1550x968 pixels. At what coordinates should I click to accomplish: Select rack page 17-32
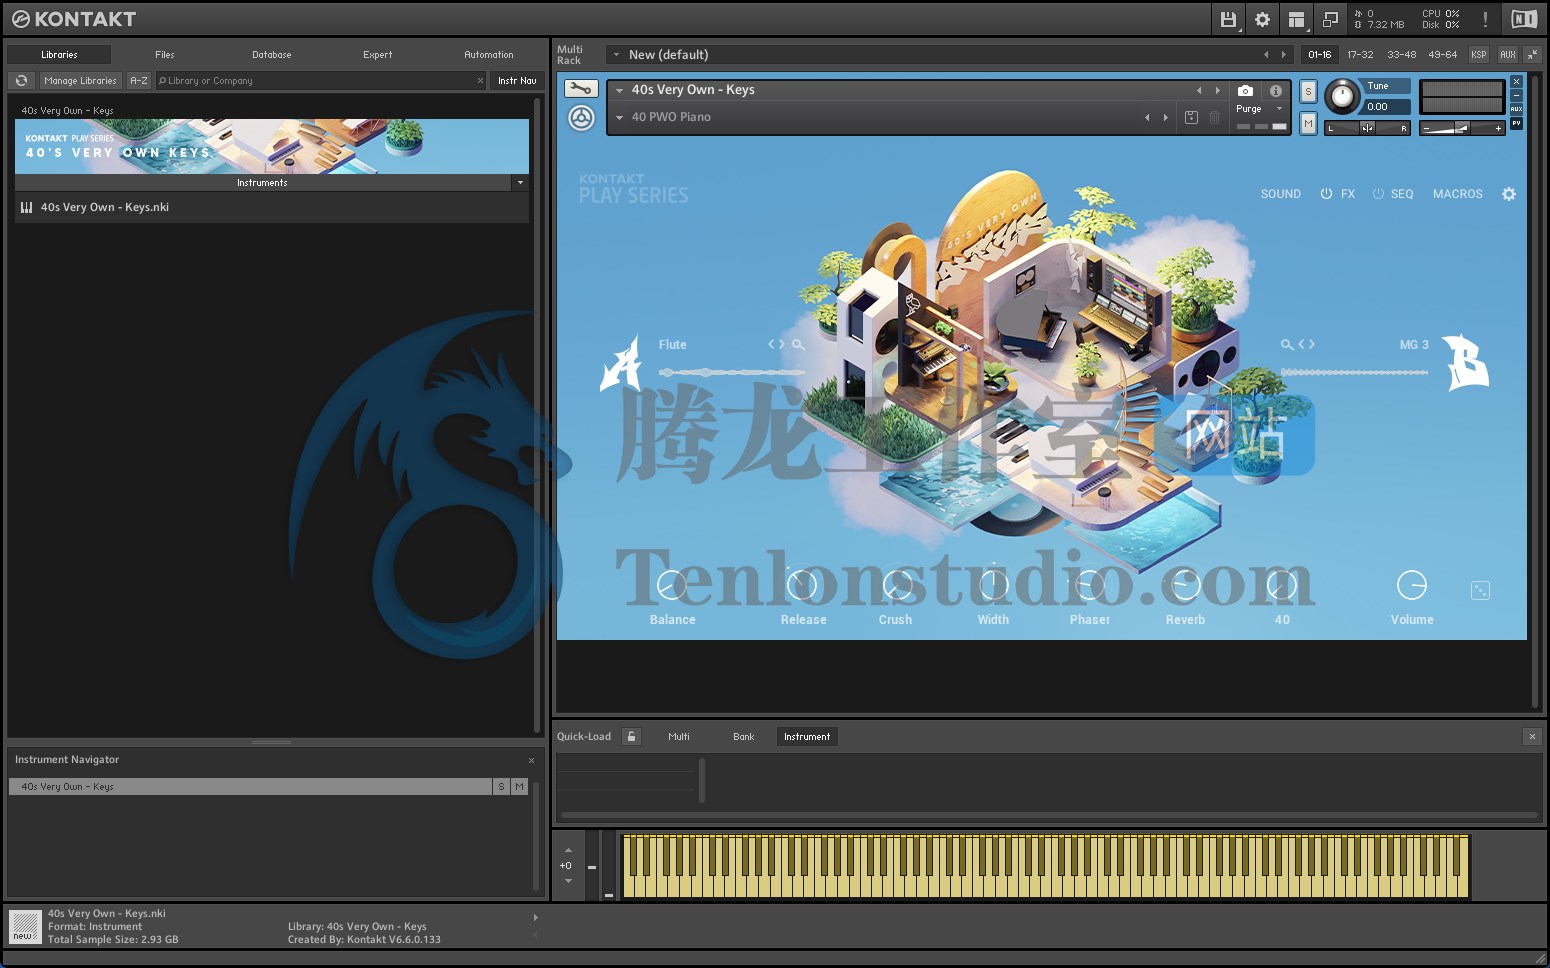click(1360, 55)
